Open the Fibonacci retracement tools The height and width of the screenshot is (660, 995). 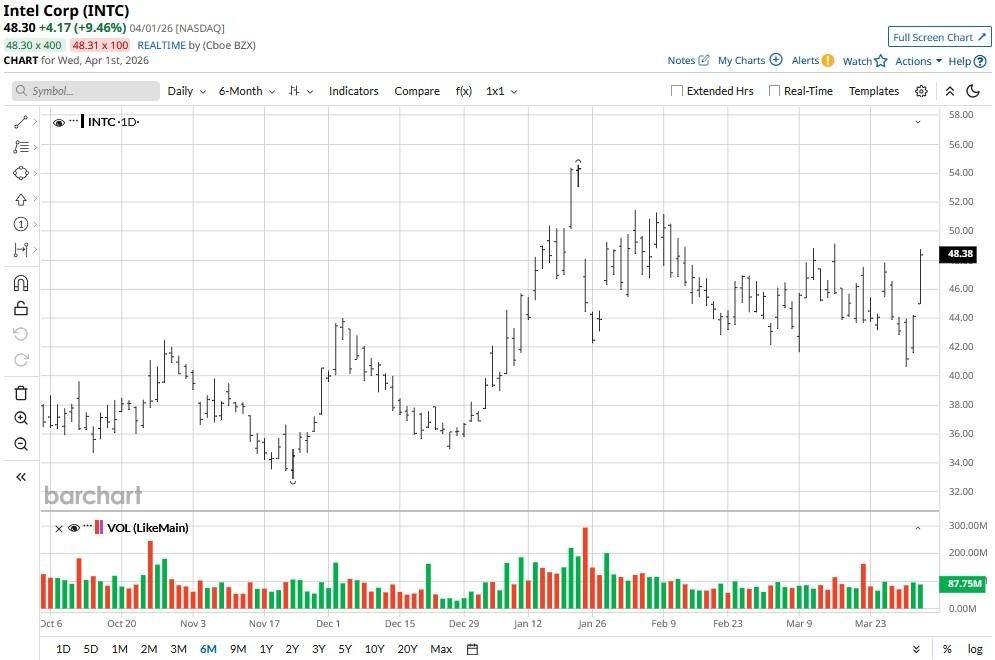[x=20, y=147]
